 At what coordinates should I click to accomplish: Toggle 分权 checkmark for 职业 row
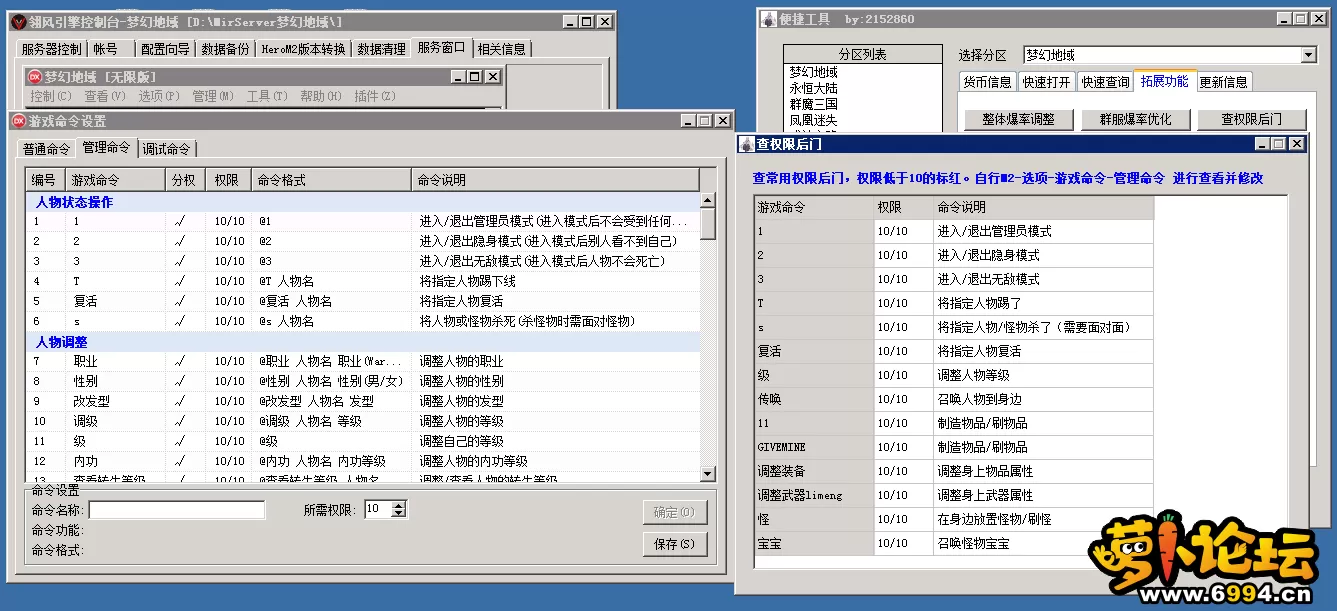click(179, 361)
